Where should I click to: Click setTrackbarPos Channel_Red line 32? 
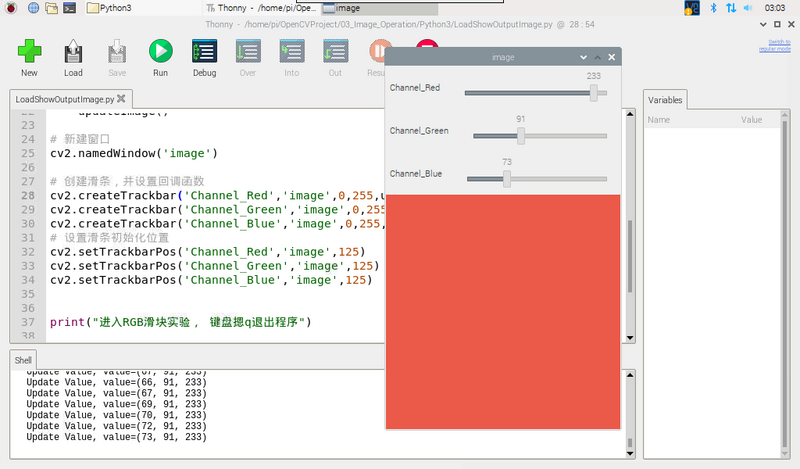point(208,252)
